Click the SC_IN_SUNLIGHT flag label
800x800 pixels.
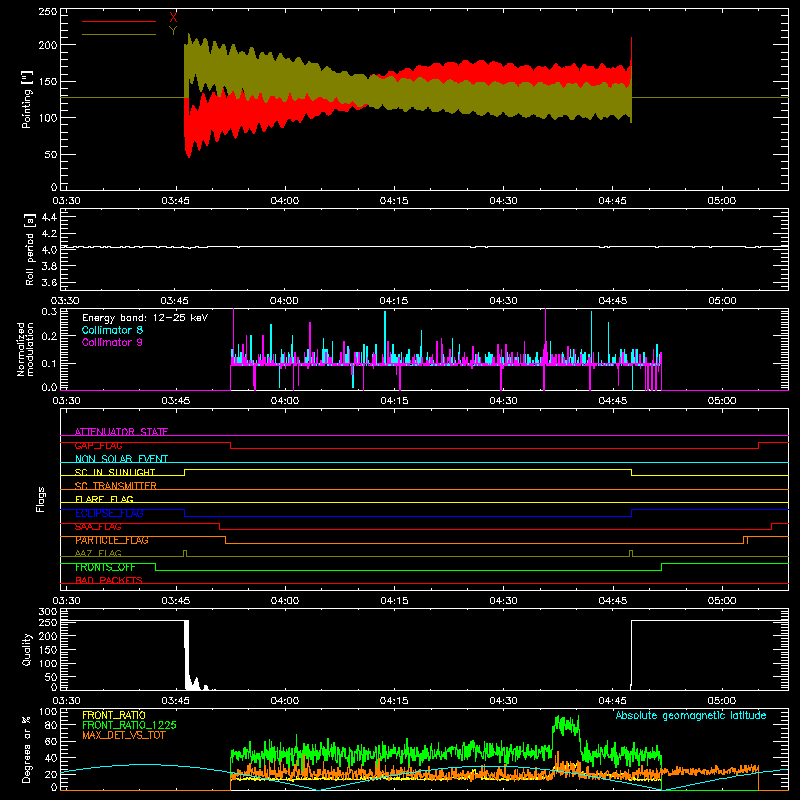pos(115,472)
